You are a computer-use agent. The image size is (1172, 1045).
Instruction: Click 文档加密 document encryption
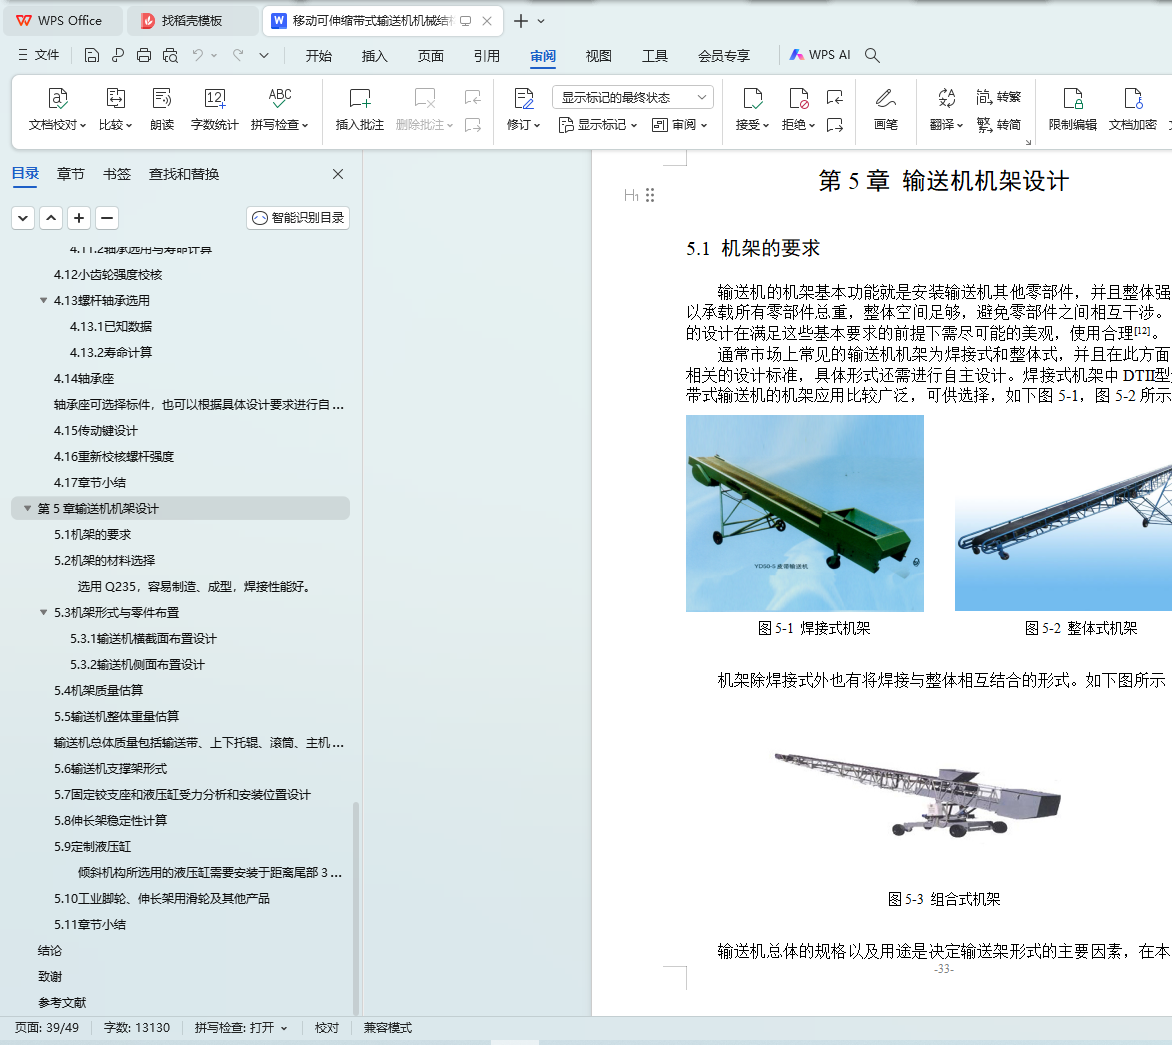tap(1132, 109)
